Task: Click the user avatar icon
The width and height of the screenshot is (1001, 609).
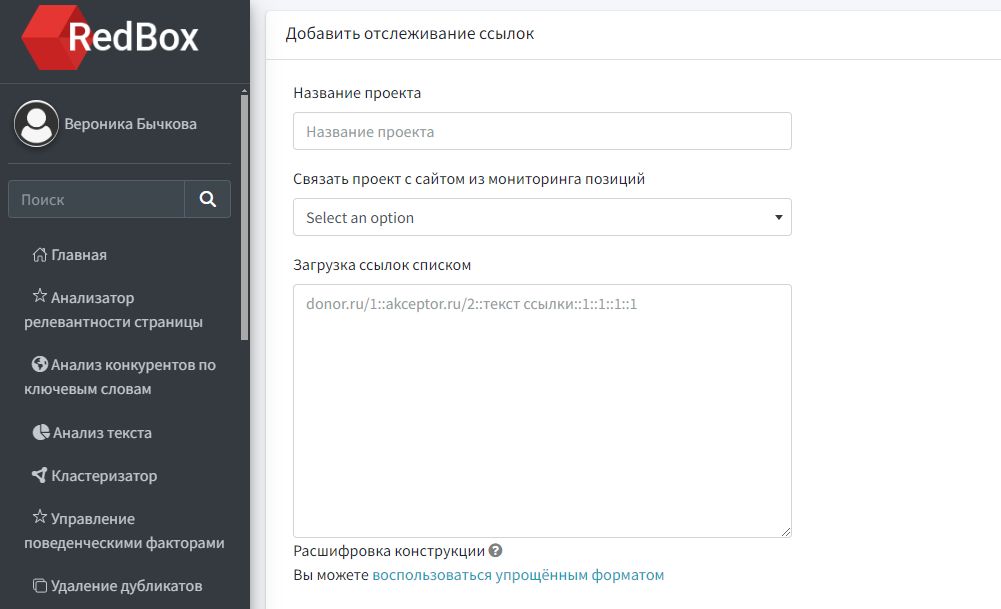Action: [36, 124]
